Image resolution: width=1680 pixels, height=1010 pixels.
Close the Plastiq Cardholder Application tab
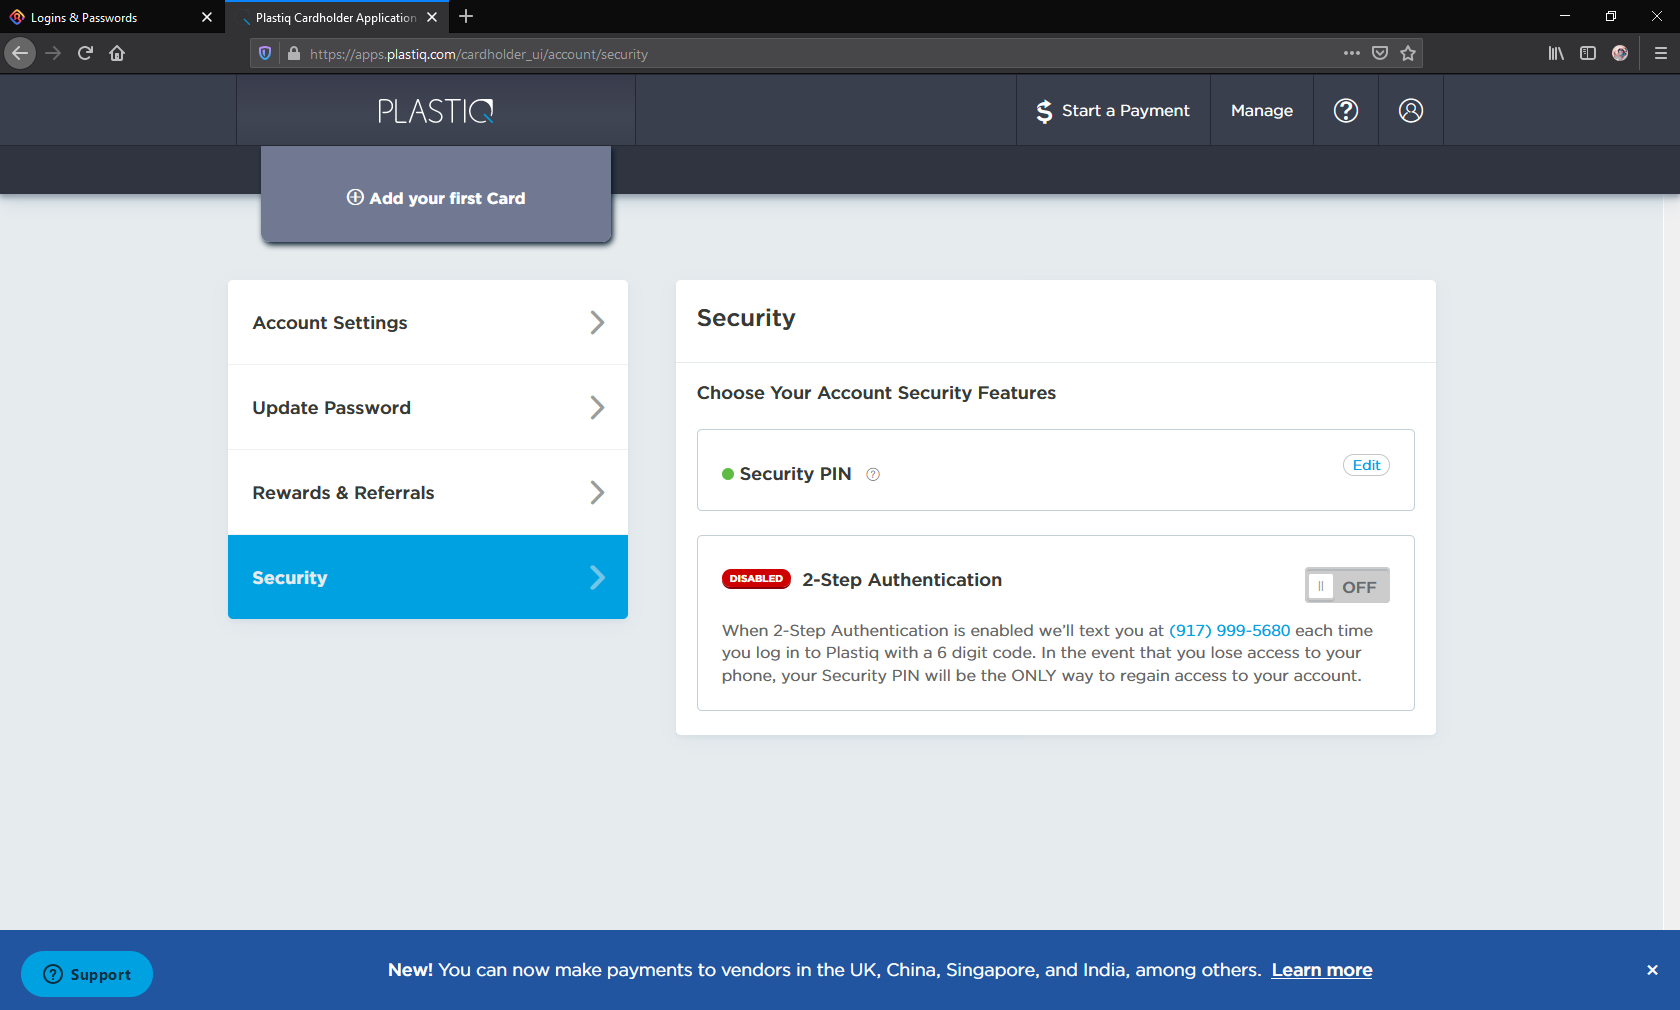[x=432, y=17]
